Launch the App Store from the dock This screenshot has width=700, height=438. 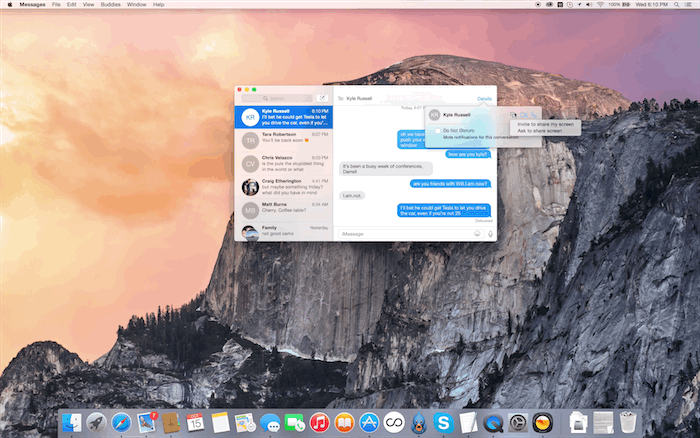369,423
